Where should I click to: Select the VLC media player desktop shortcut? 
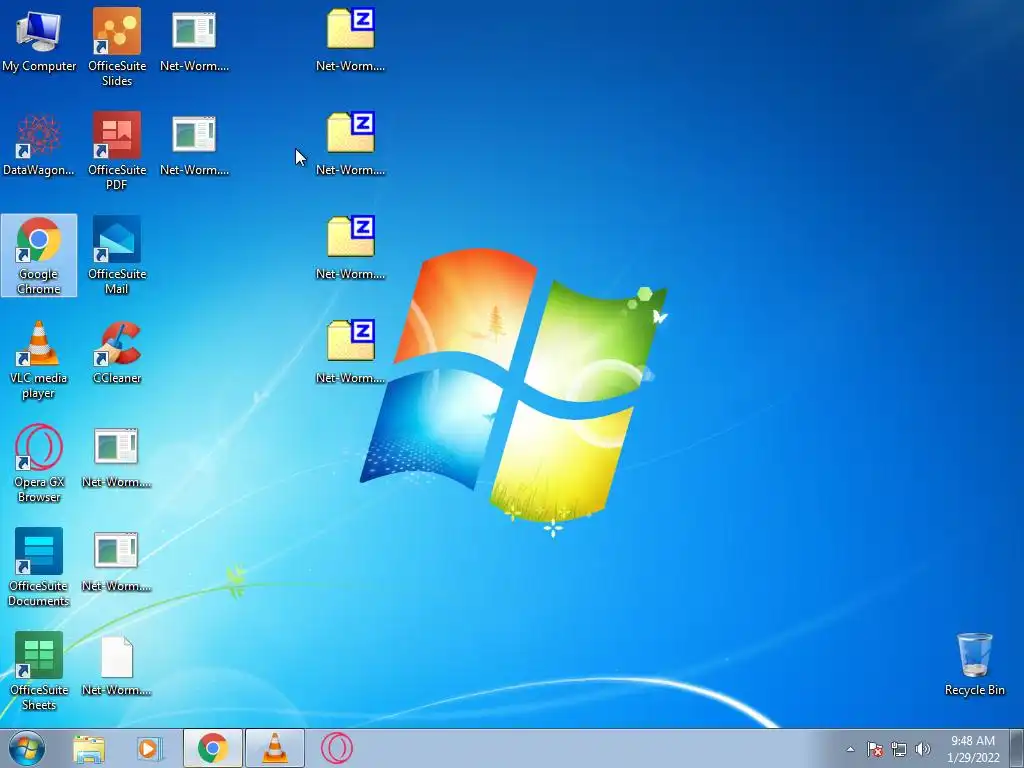pos(39,360)
